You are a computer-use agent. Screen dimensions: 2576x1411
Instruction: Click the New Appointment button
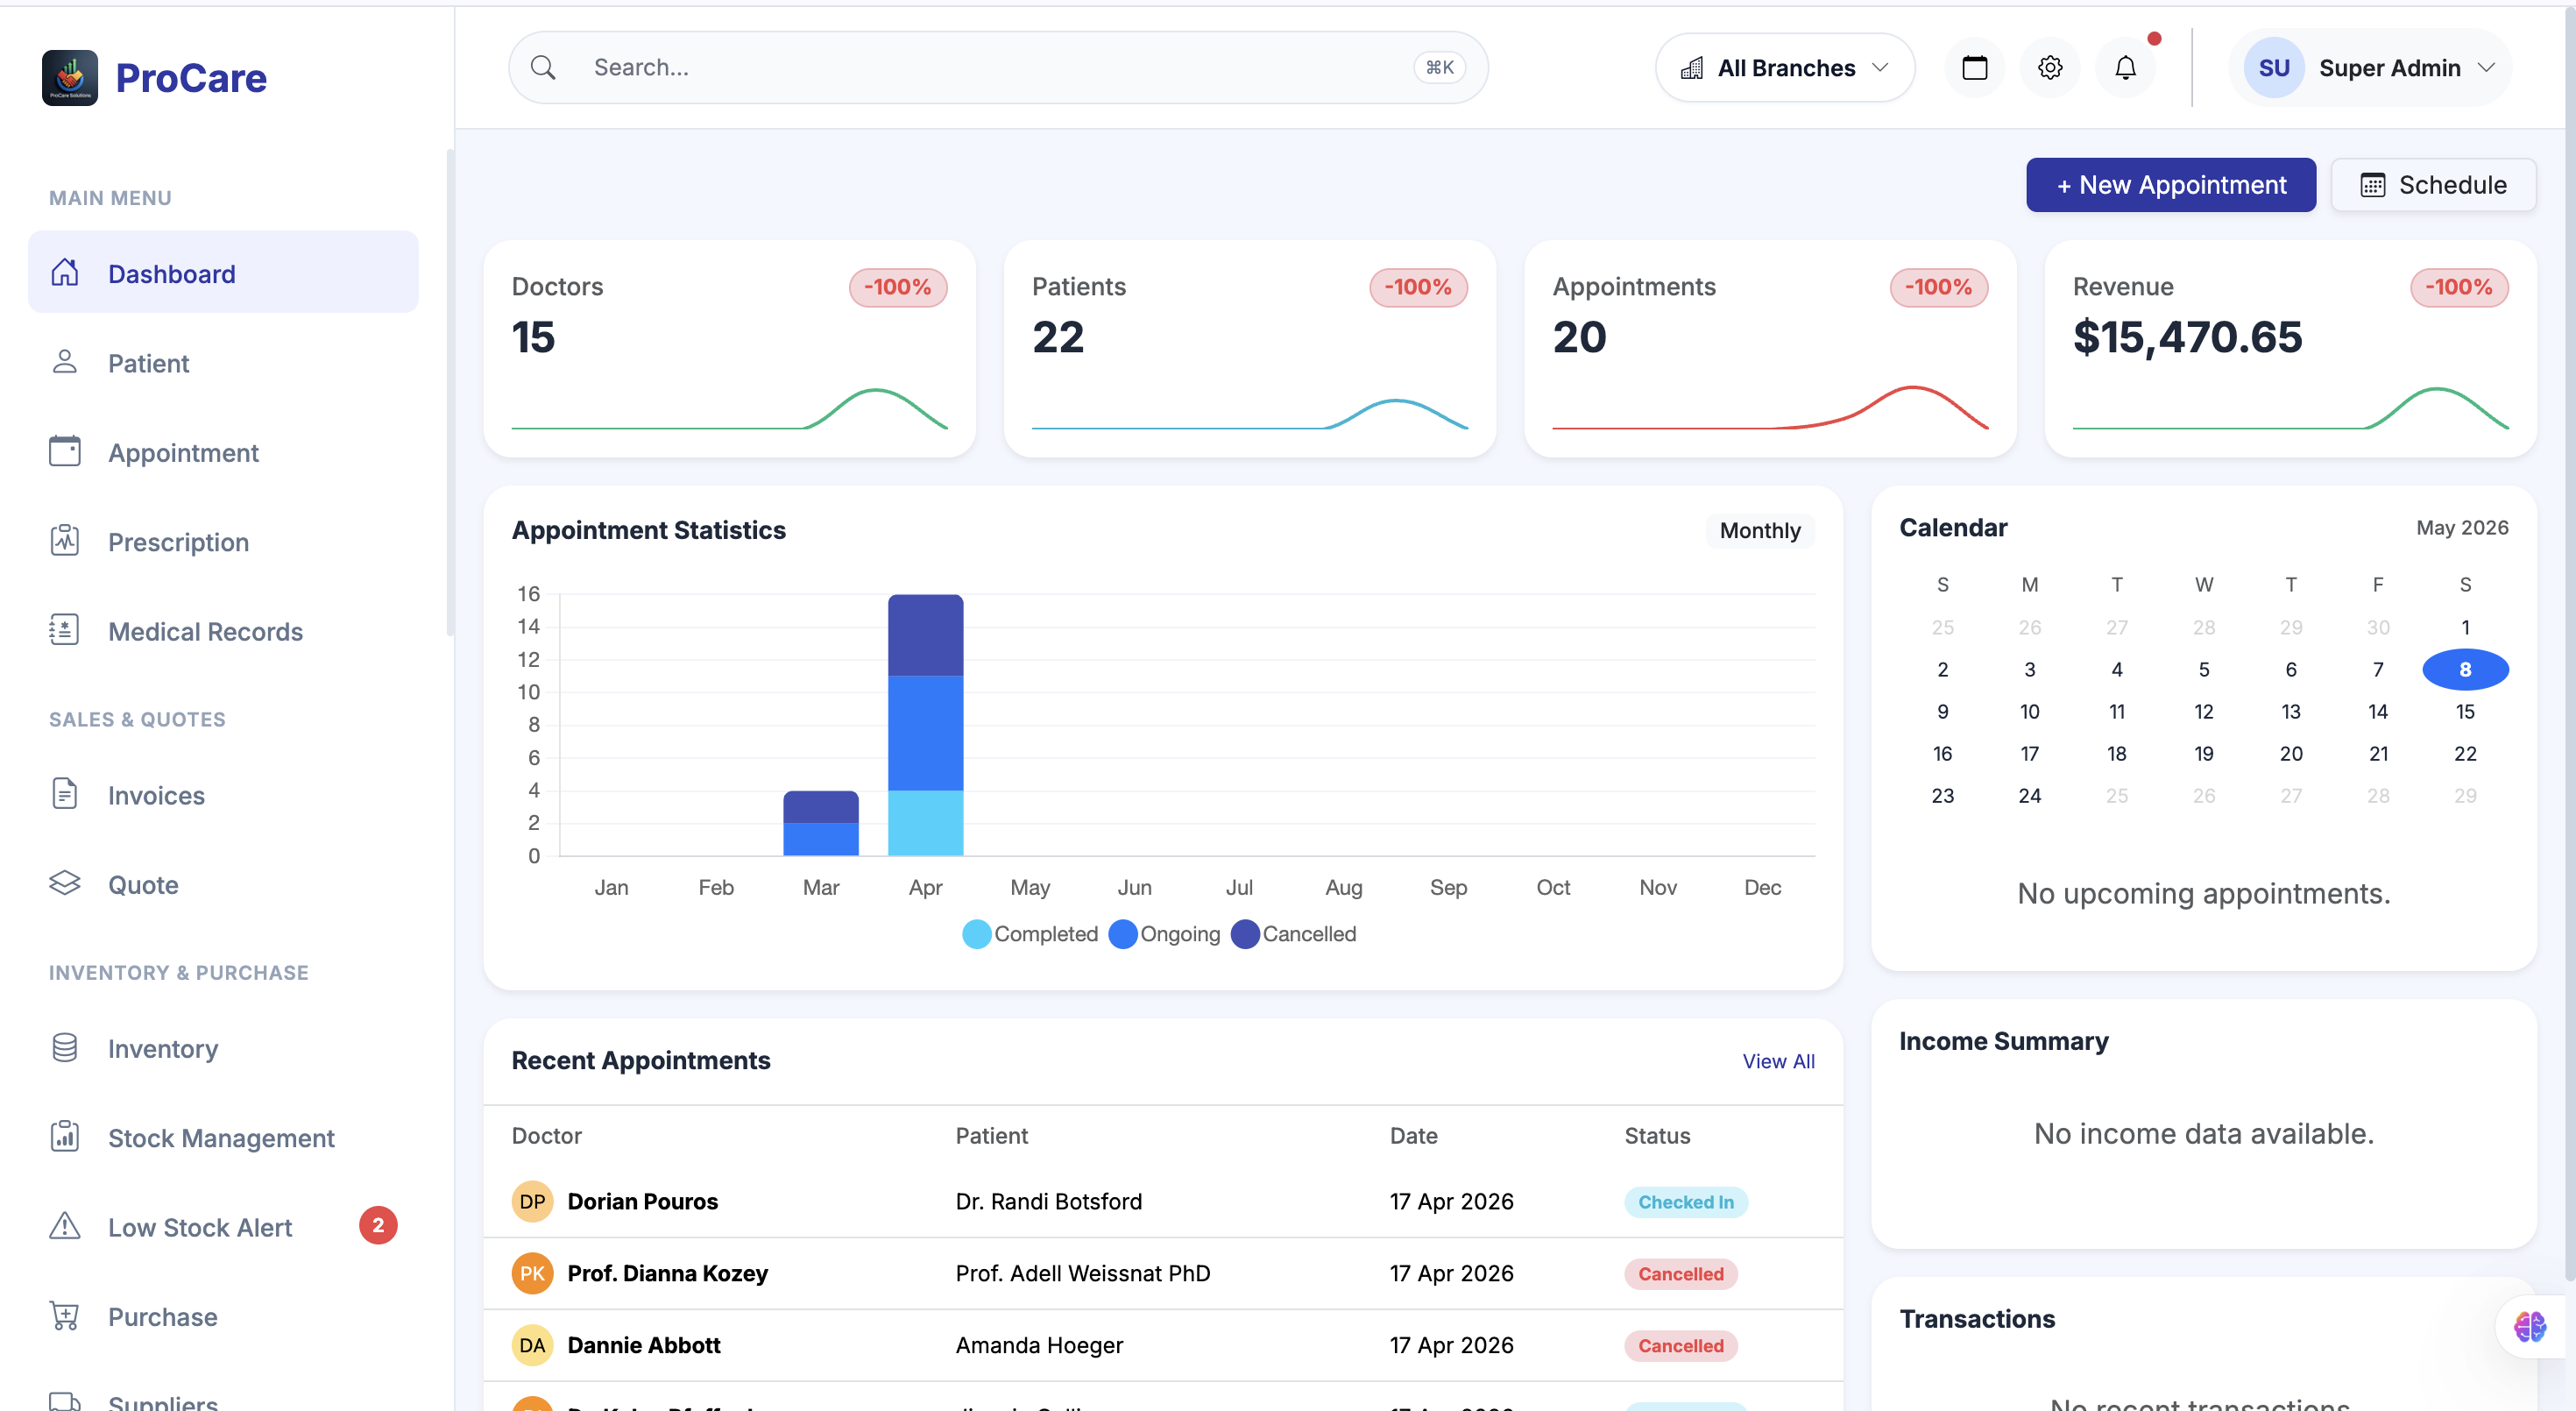2170,184
